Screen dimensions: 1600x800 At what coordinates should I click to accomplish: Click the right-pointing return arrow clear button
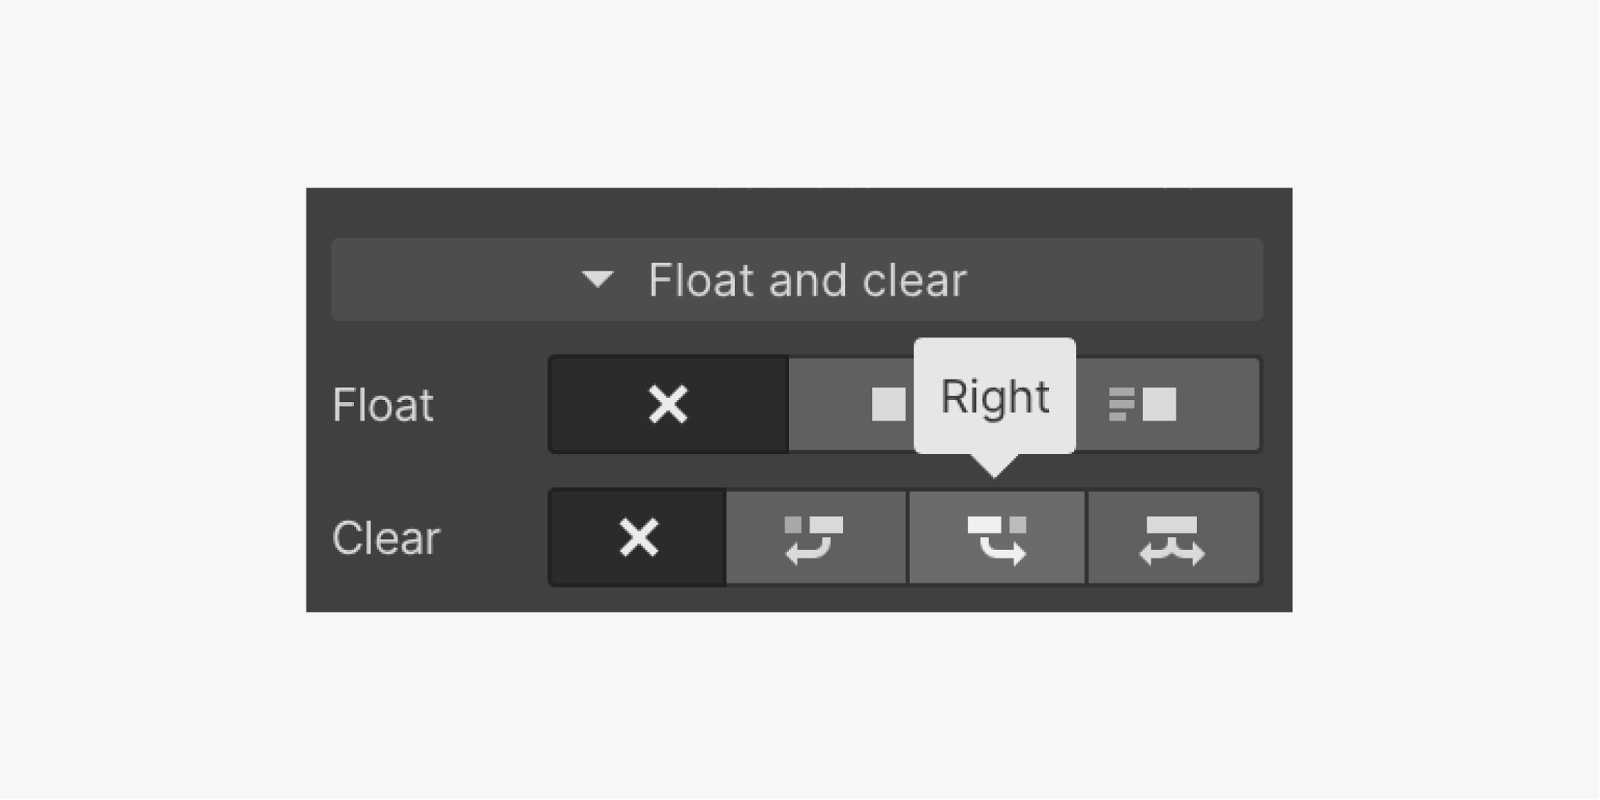click(996, 538)
